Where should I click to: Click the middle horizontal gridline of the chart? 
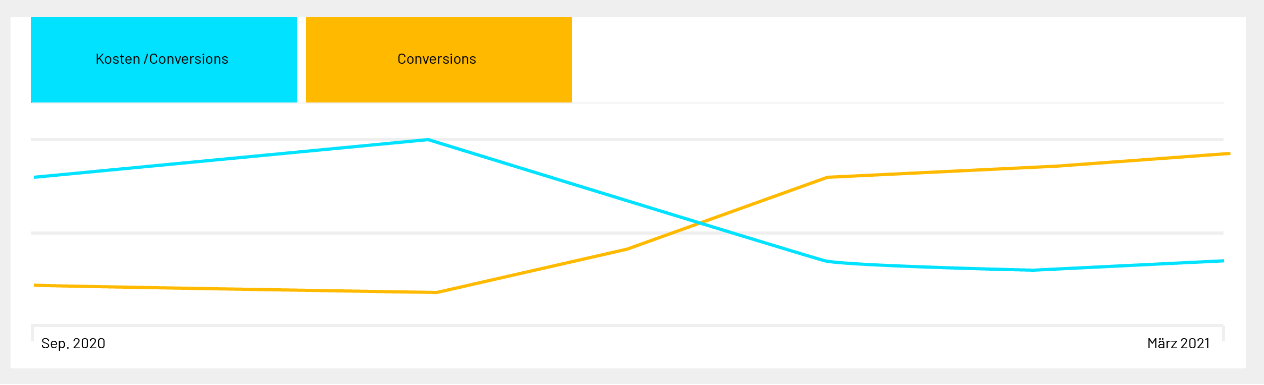coord(627,233)
